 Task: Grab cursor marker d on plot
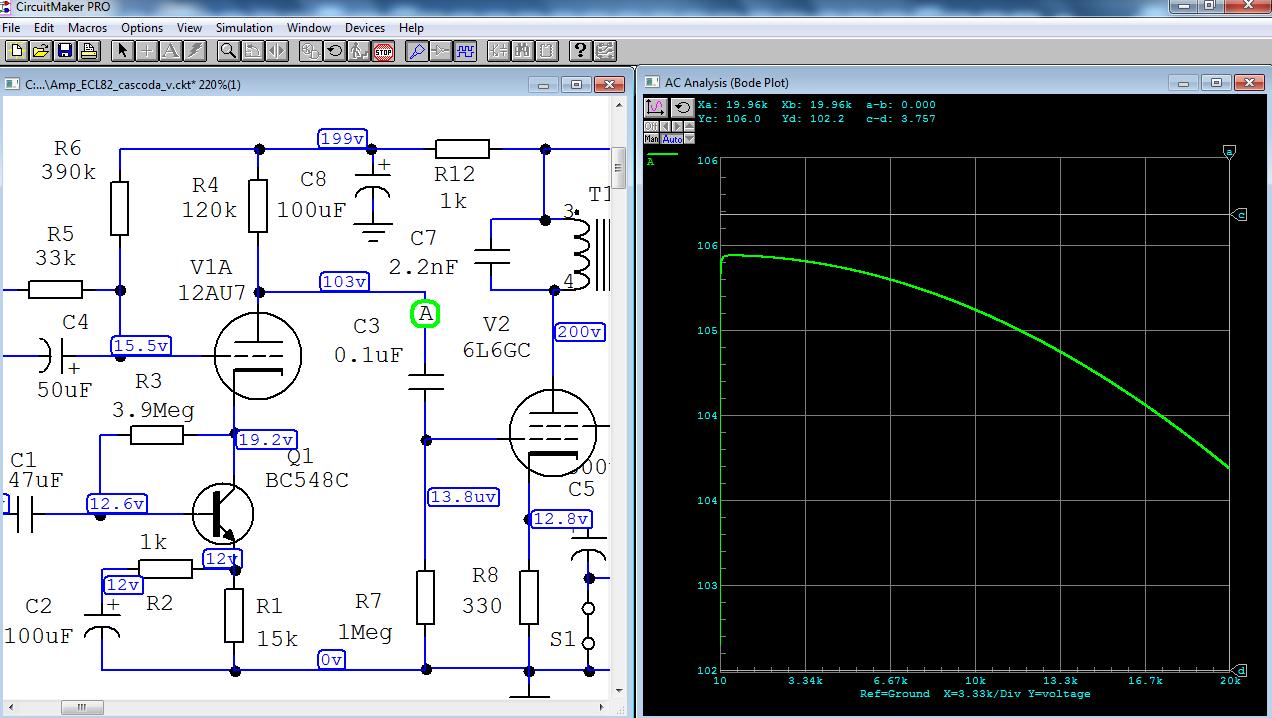tap(1241, 670)
